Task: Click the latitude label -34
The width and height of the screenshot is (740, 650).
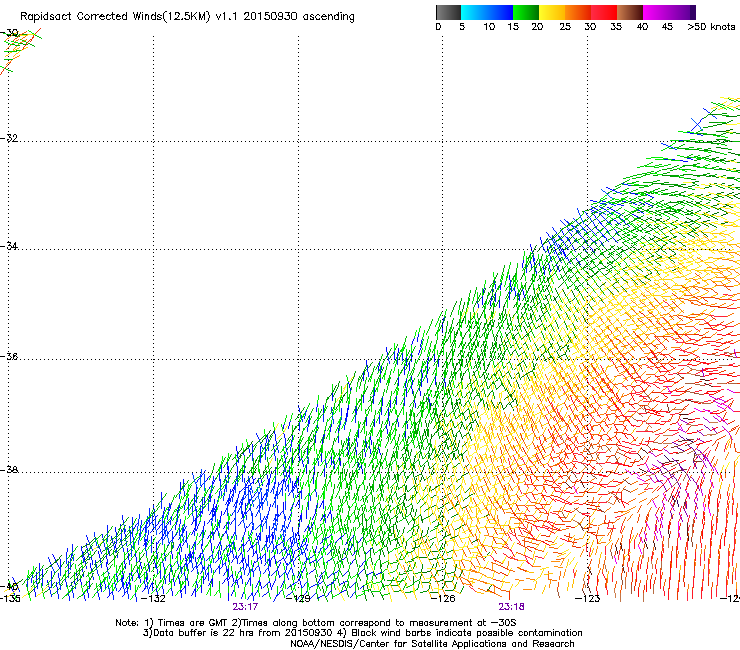Action: tap(9, 246)
